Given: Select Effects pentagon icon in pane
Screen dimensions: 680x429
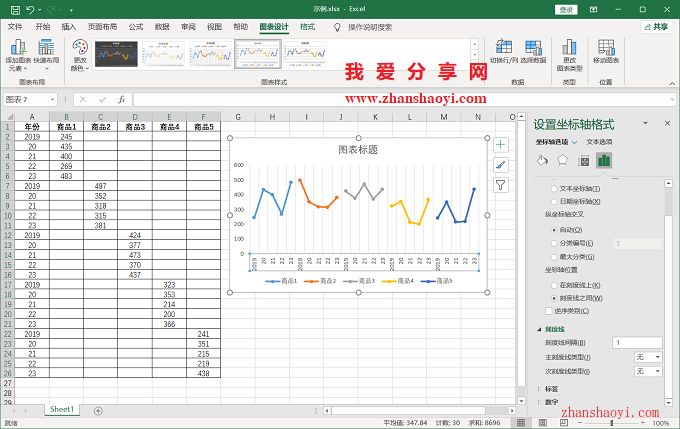Looking at the screenshot, I should [x=562, y=161].
